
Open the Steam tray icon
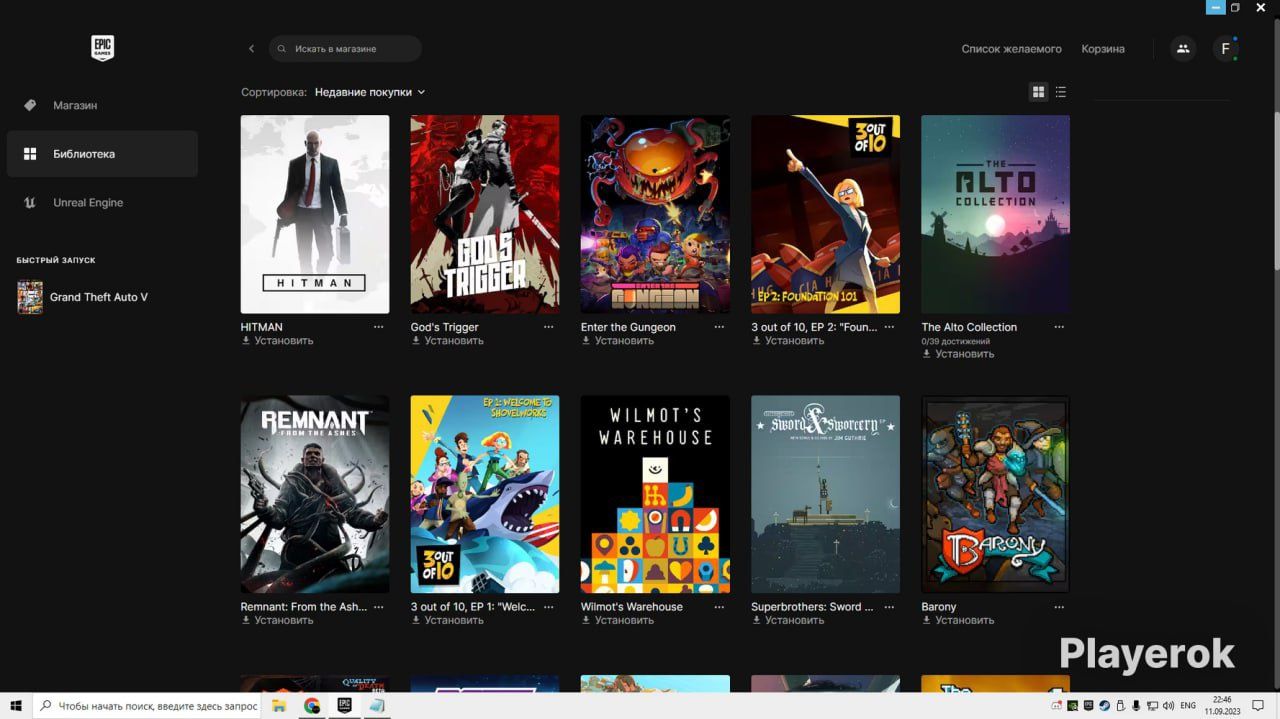[1105, 705]
